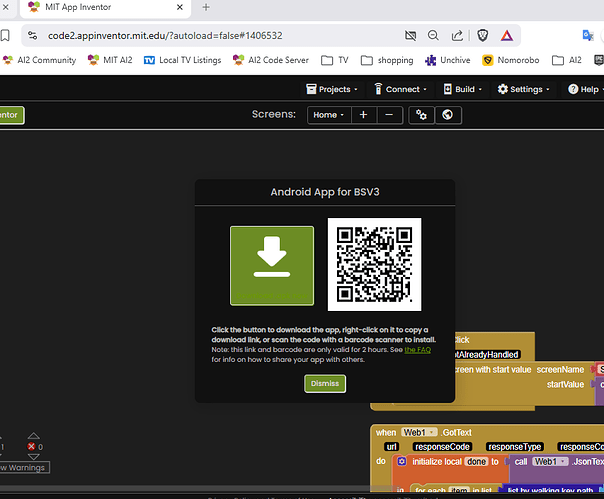The width and height of the screenshot is (604, 499).
Task: Click the bookmark icon left of address bar
Action: 5,36
